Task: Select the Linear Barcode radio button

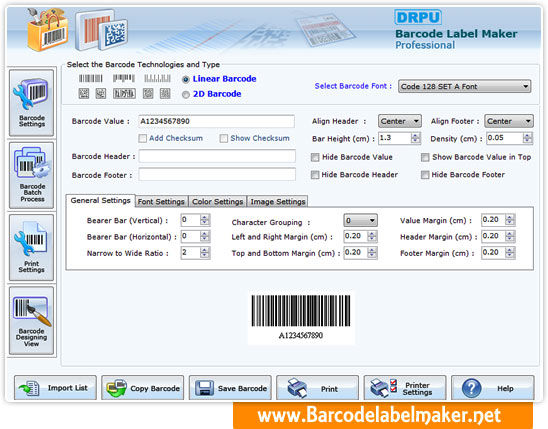Action: coord(186,79)
